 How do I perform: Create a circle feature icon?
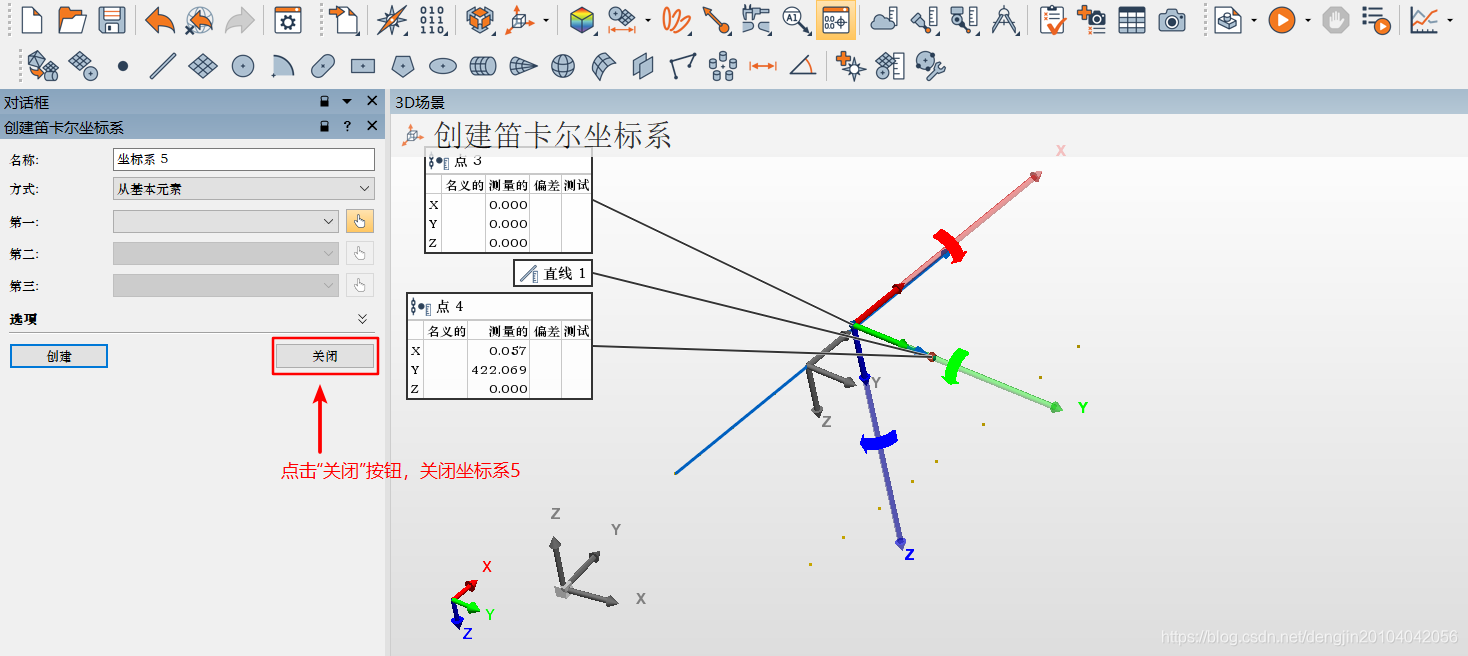243,66
